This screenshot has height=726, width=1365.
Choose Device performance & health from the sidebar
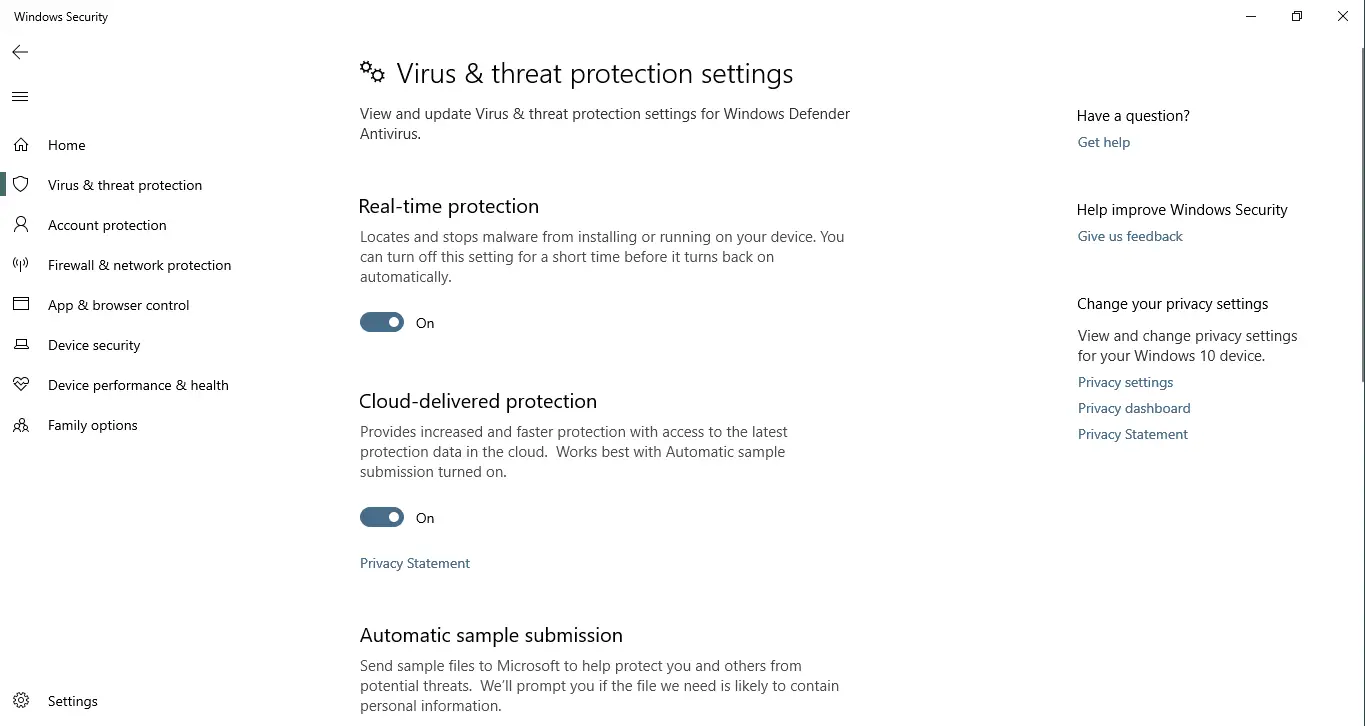coord(138,384)
